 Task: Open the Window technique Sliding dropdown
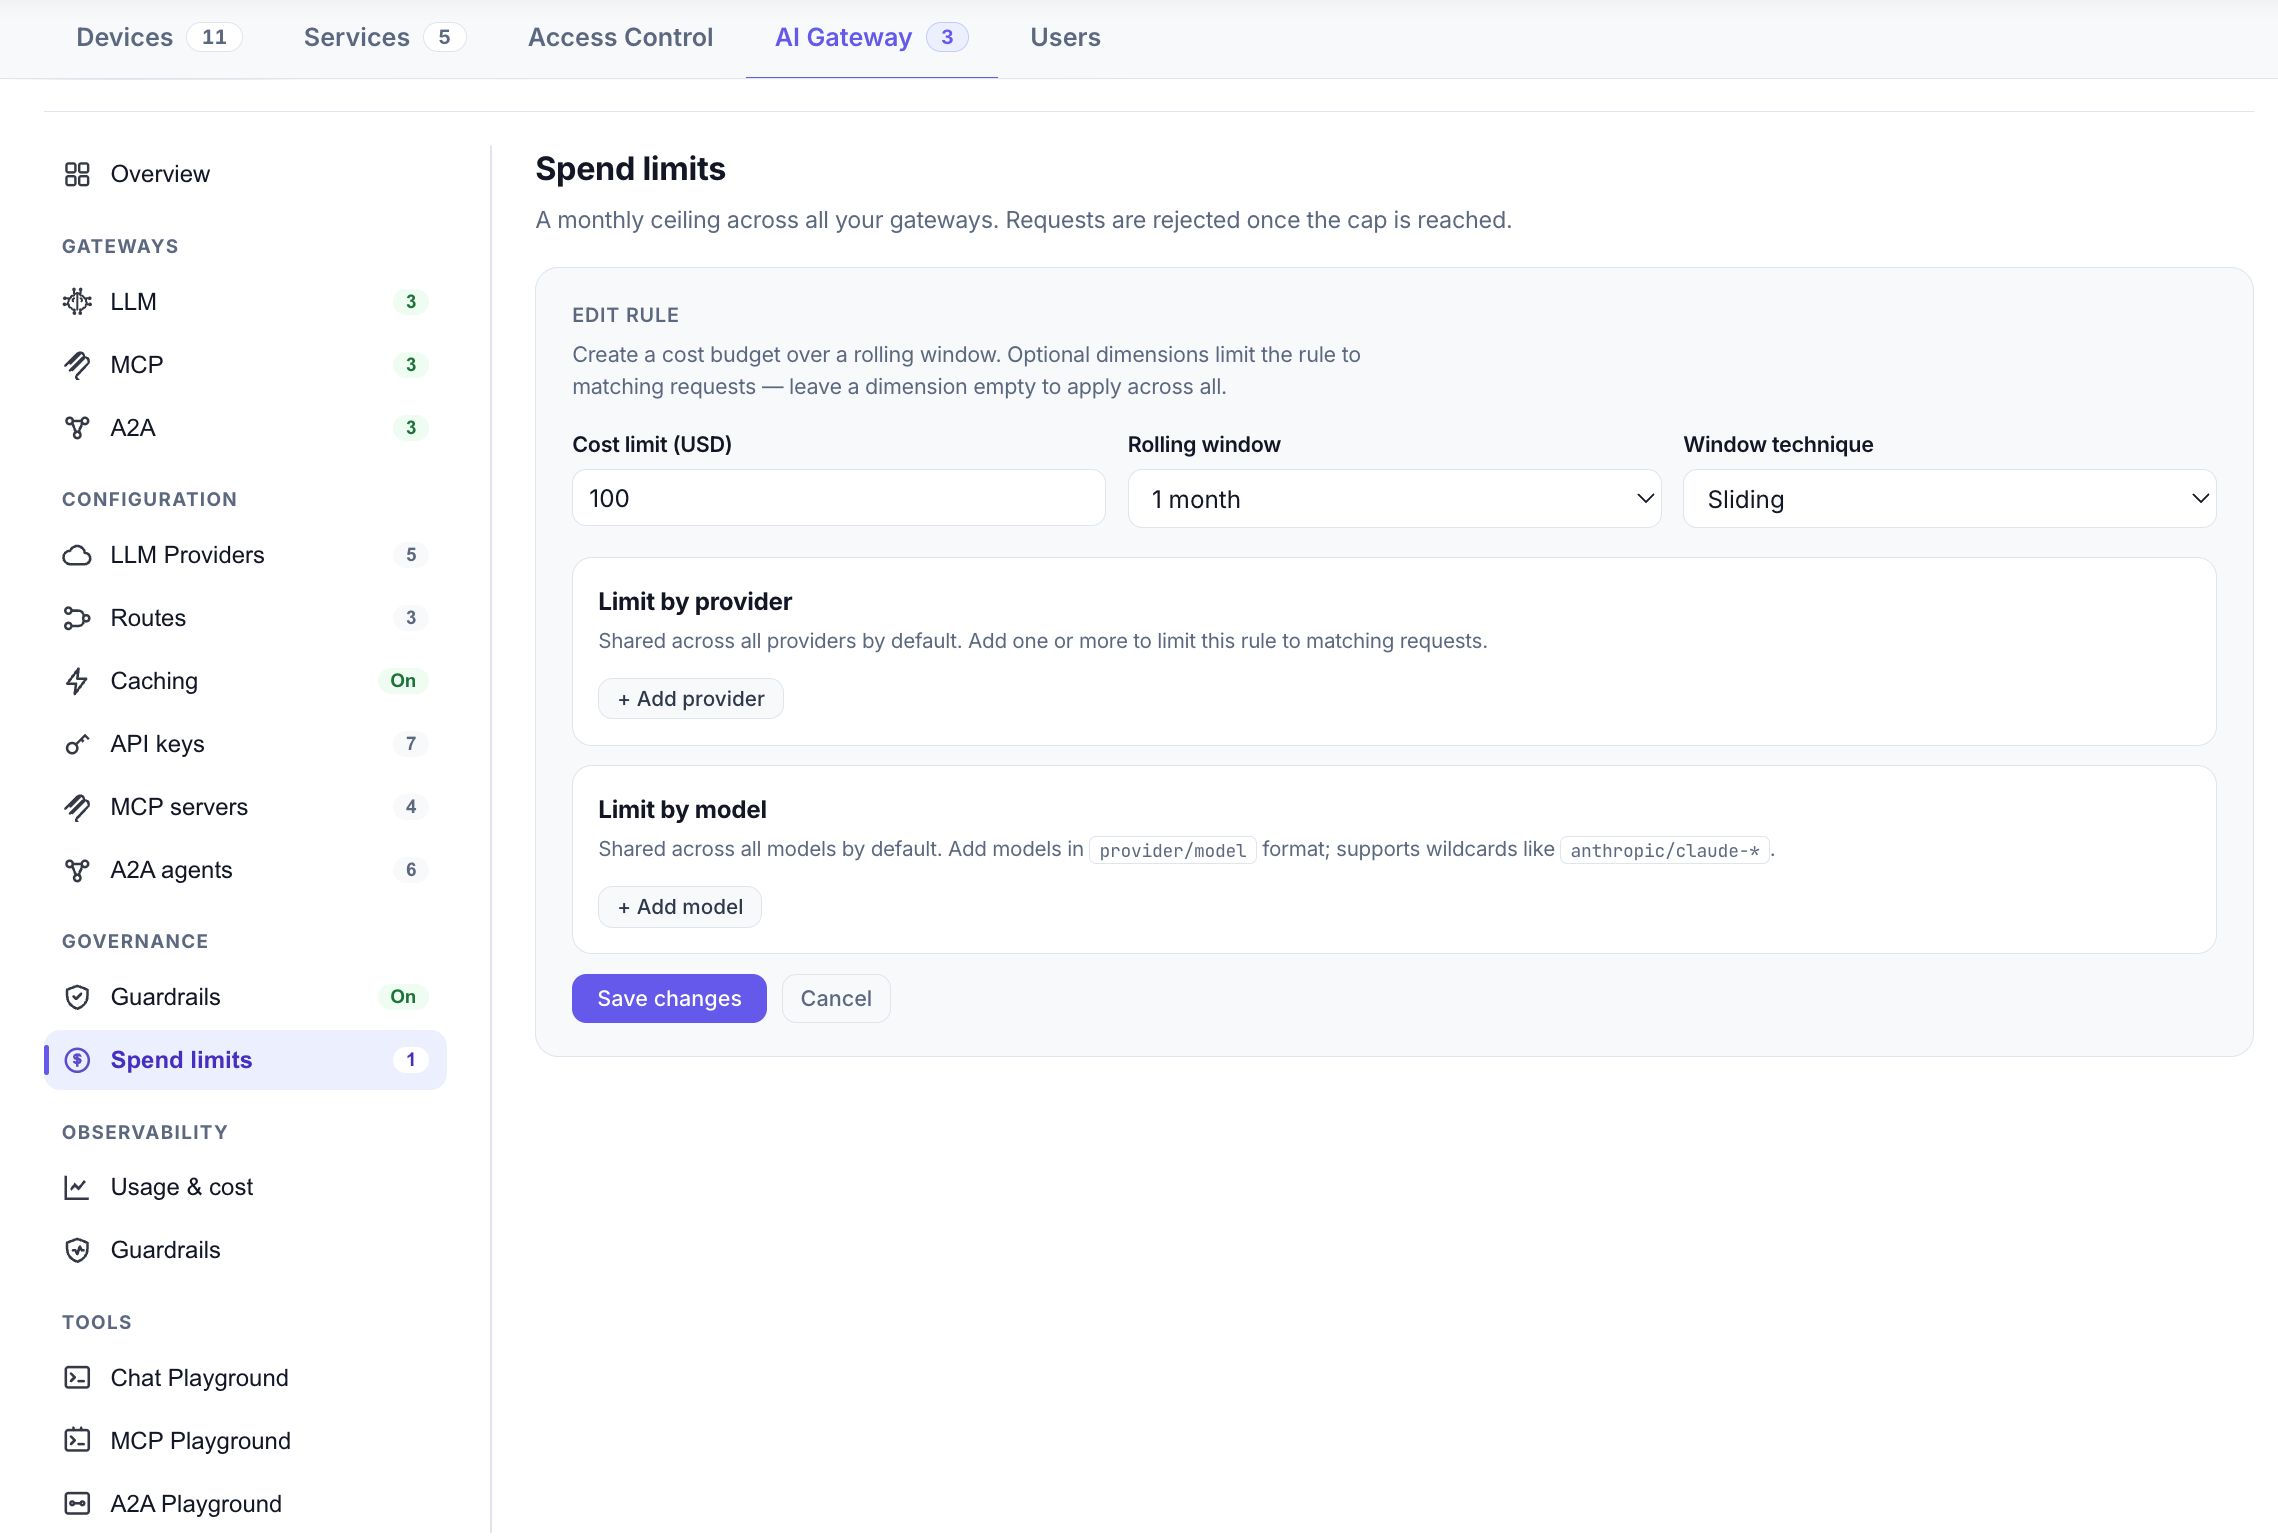(x=1949, y=499)
